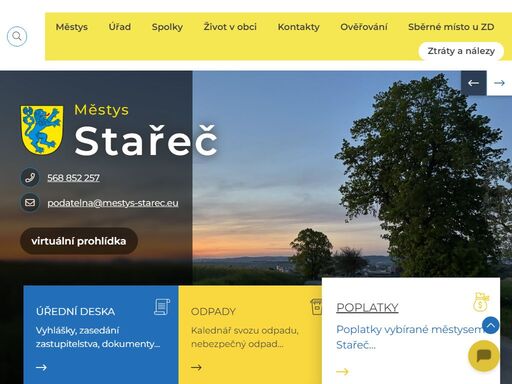
Task: Click the Stařeč site title
Action: coord(146,141)
